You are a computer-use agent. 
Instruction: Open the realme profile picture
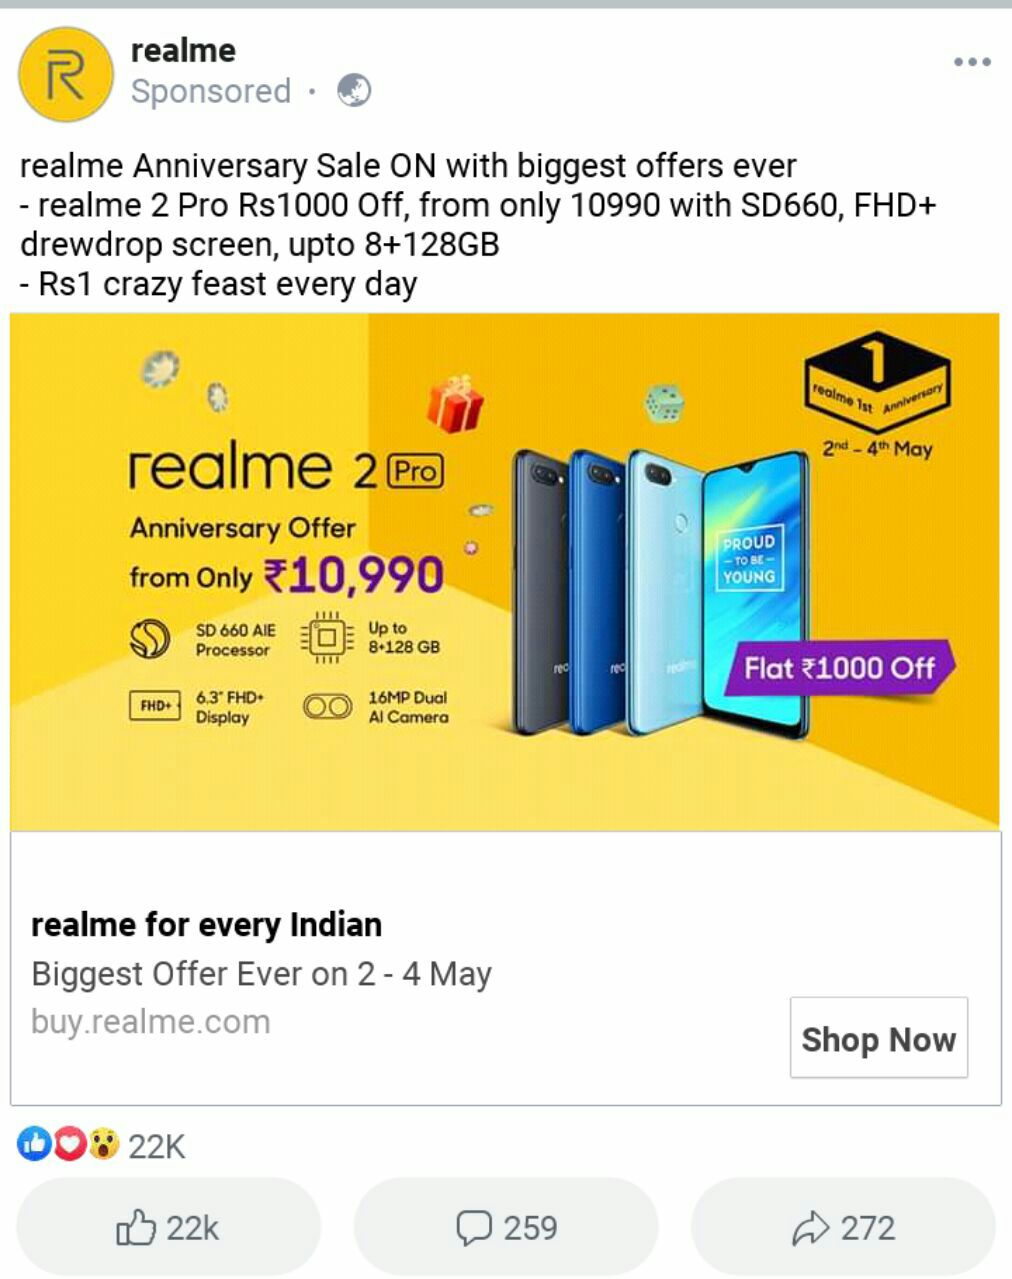pyautogui.click(x=66, y=74)
